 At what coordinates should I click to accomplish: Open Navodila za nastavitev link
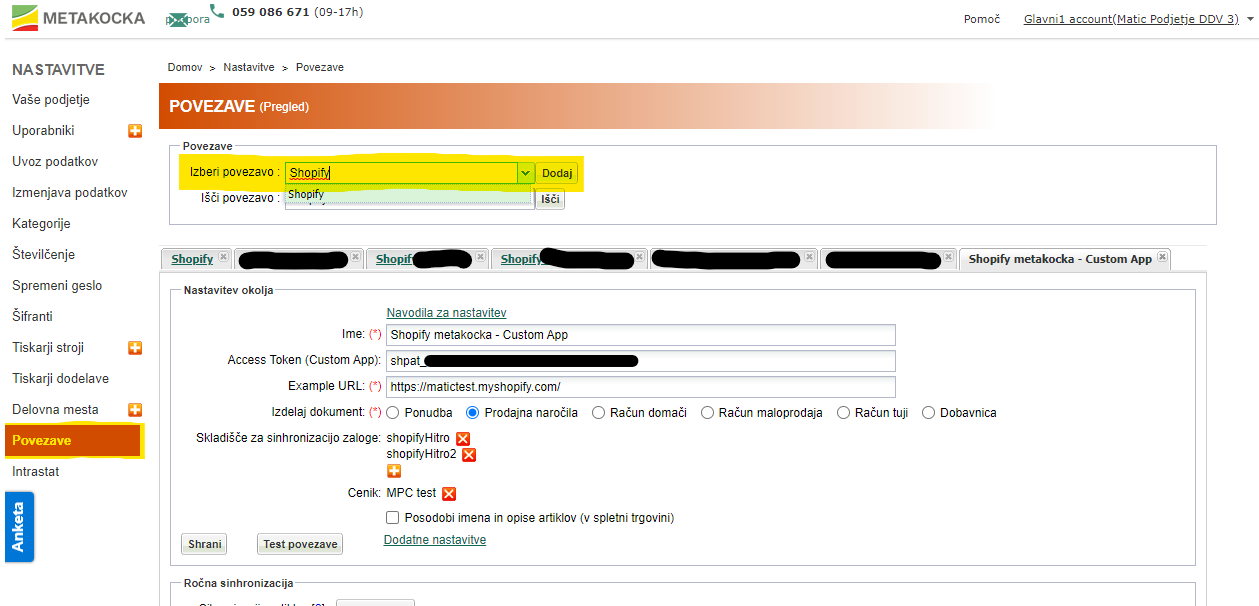click(x=446, y=313)
